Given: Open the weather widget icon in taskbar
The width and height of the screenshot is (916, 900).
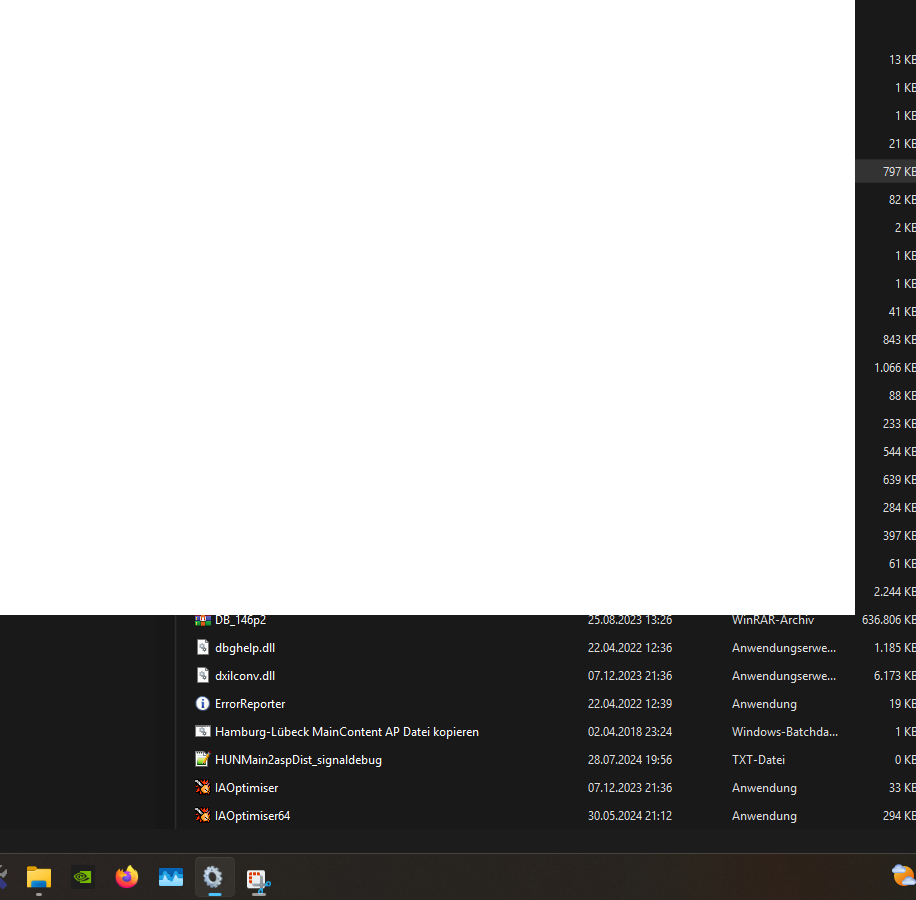Looking at the screenshot, I should (x=903, y=876).
